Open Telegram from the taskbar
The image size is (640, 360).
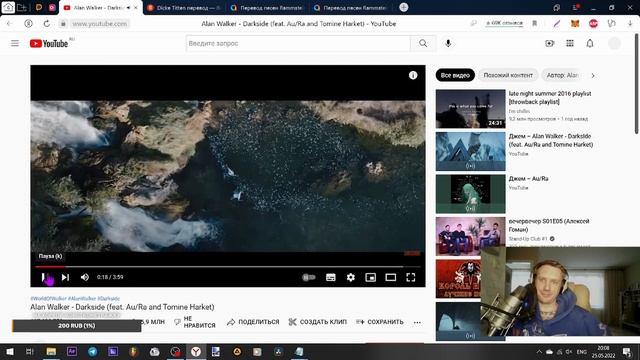pyautogui.click(x=93, y=351)
